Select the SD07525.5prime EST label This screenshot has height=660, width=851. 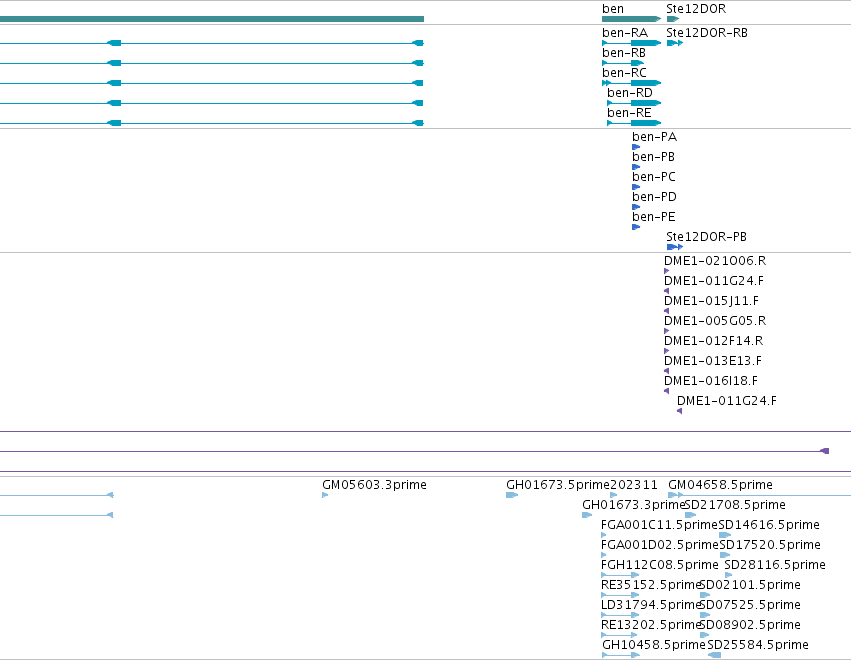tap(750, 605)
